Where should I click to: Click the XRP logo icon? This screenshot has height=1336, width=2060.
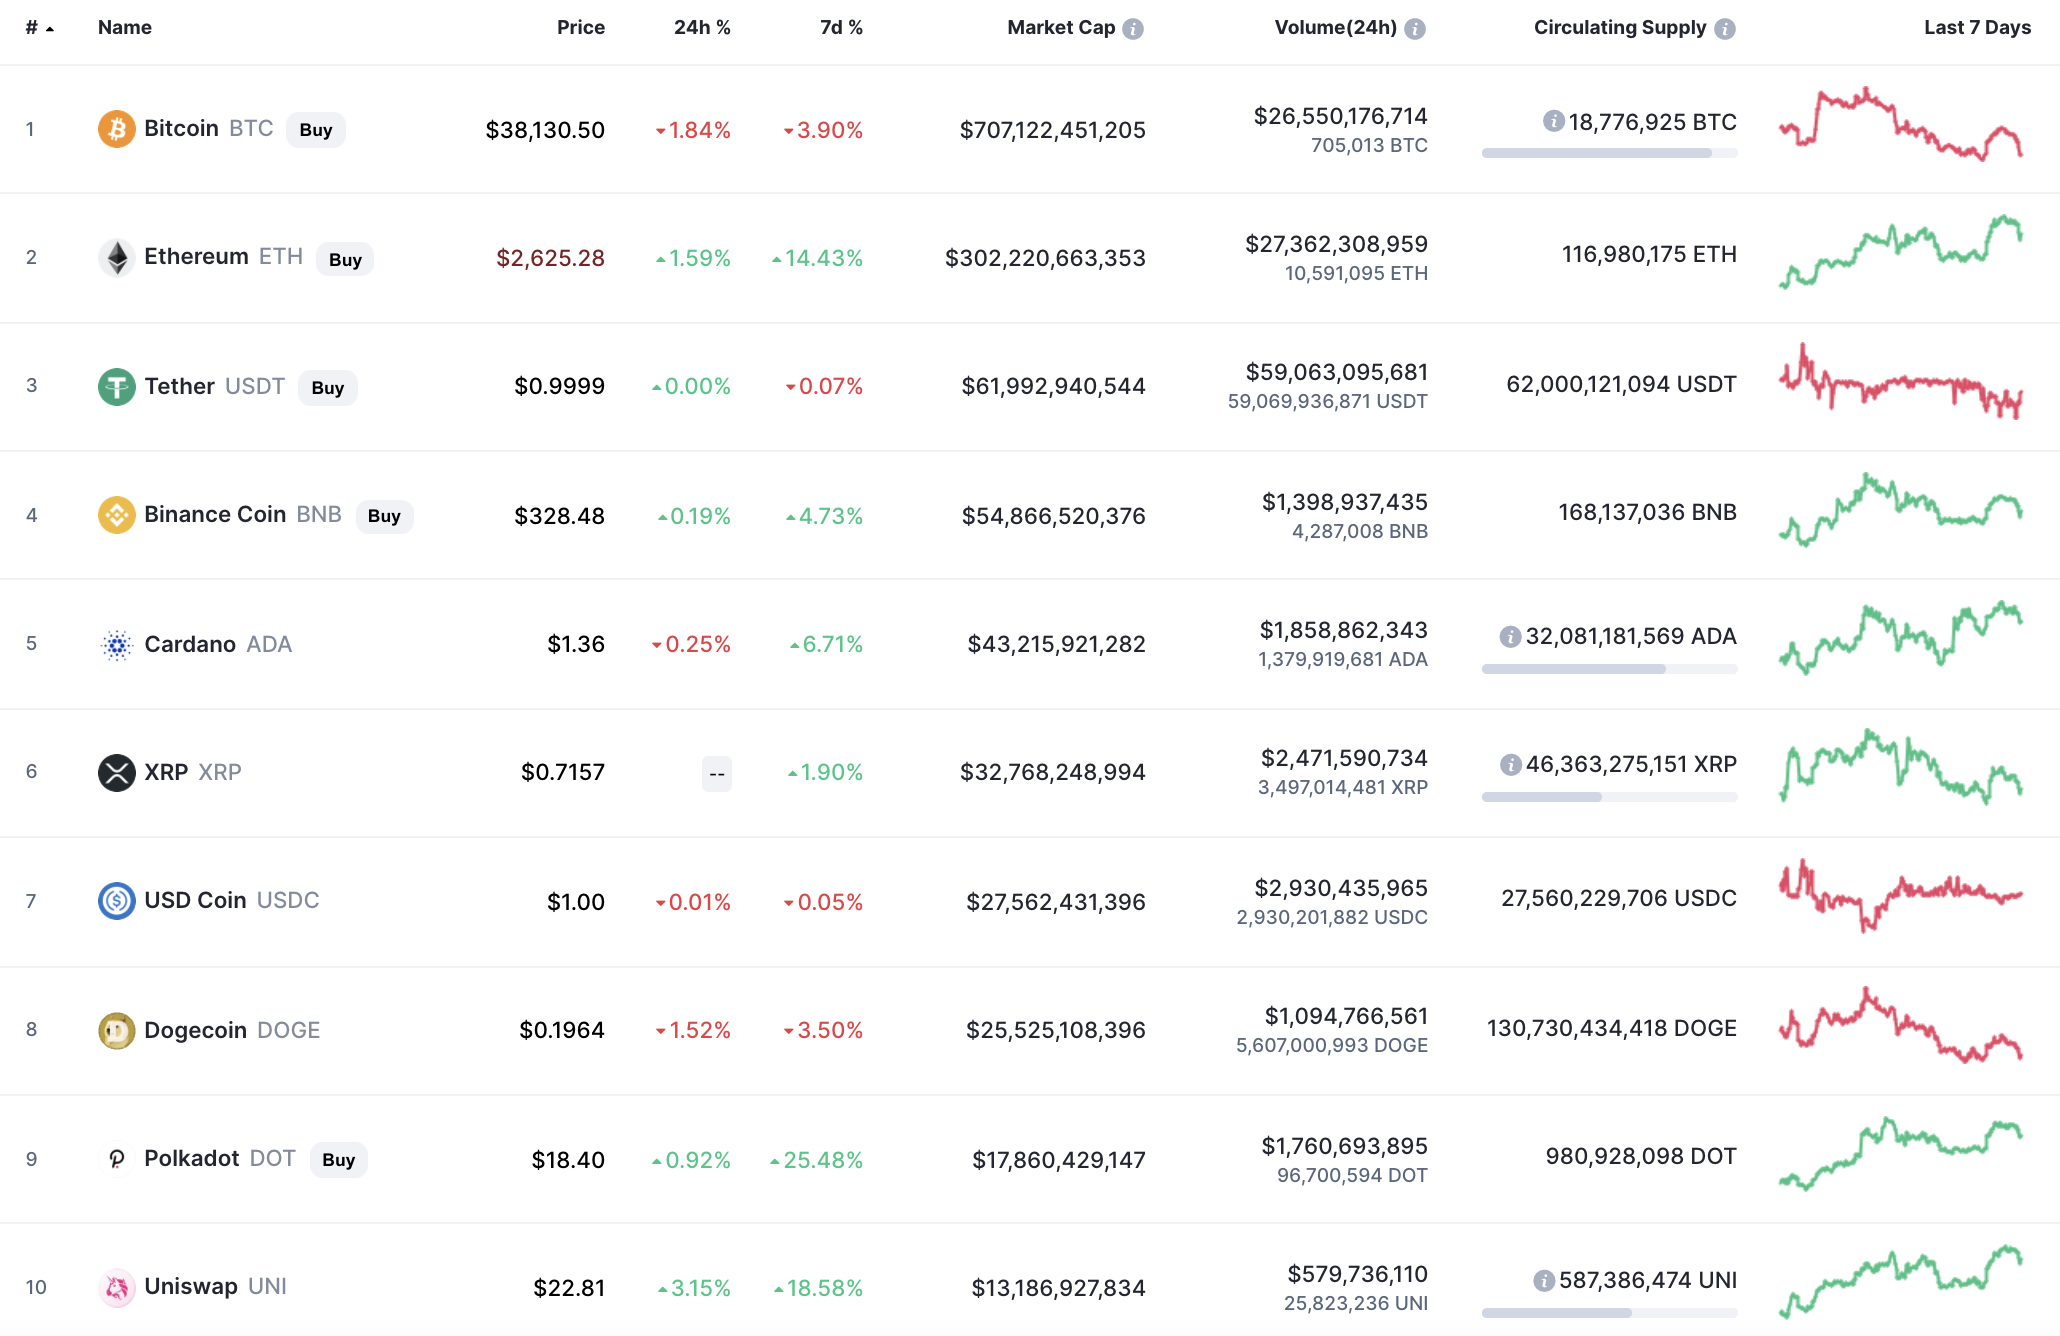(x=116, y=772)
